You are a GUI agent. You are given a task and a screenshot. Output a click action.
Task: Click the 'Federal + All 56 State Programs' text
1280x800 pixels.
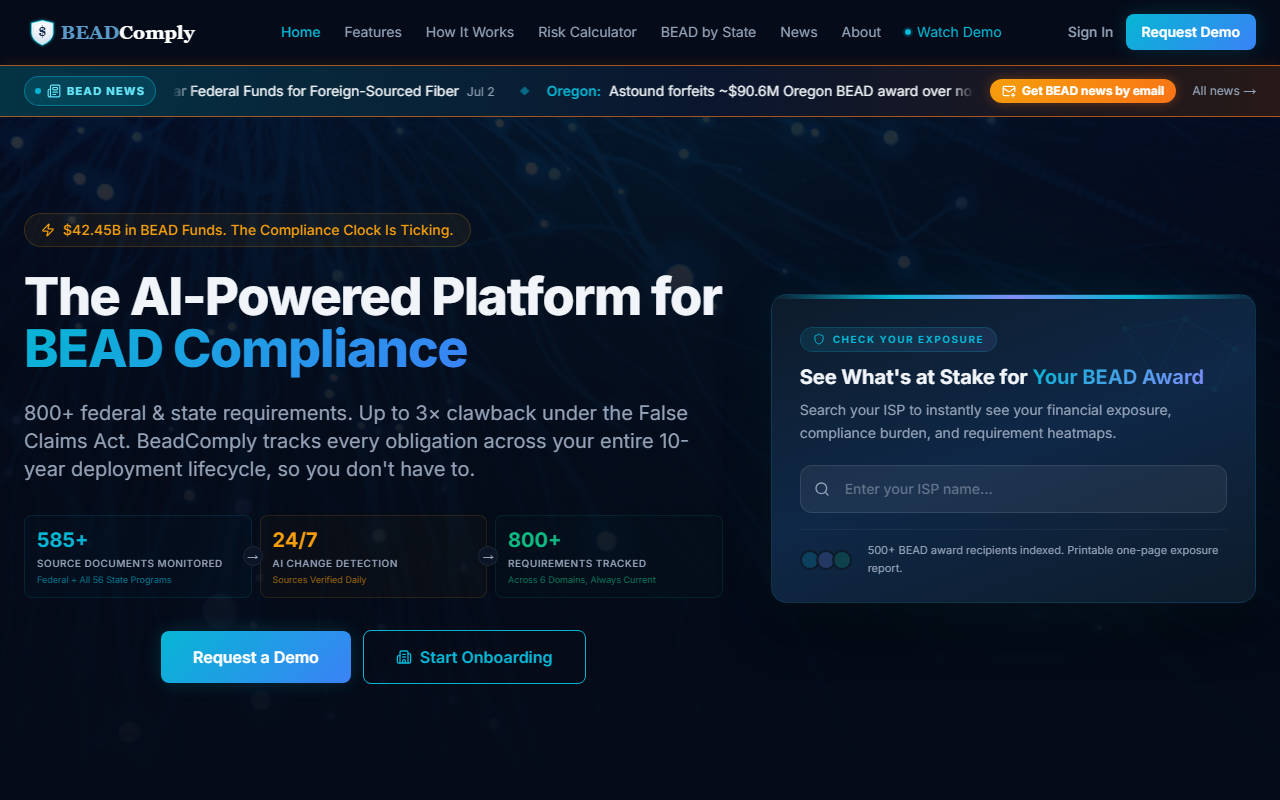click(x=104, y=580)
